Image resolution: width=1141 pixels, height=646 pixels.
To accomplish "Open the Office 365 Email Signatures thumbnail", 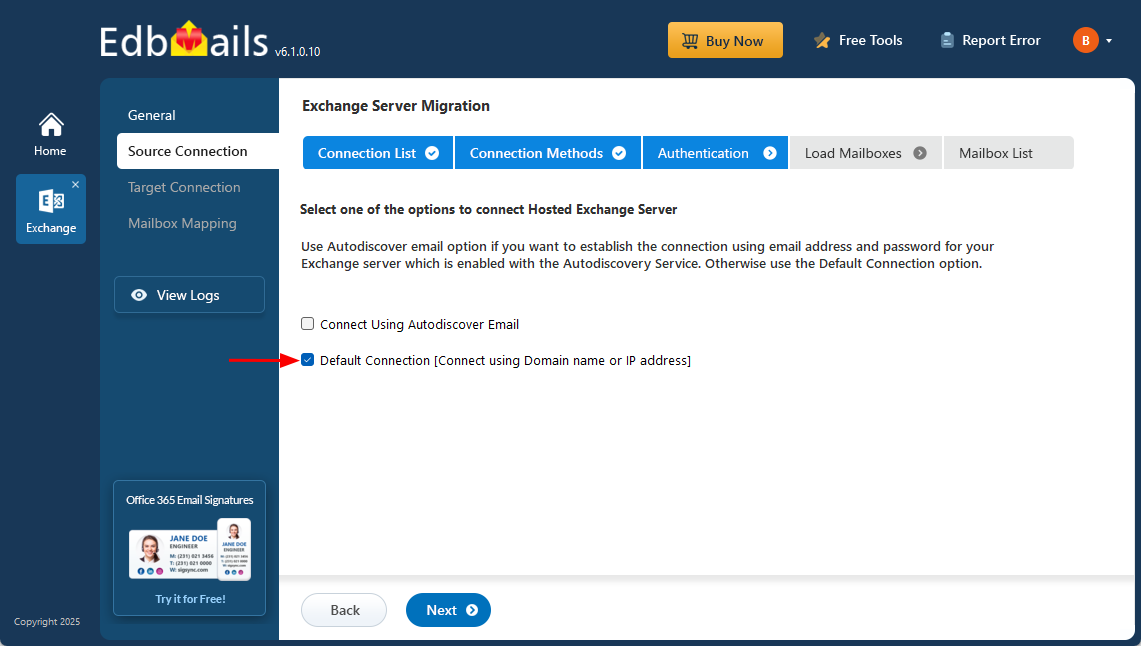I will pos(190,549).
